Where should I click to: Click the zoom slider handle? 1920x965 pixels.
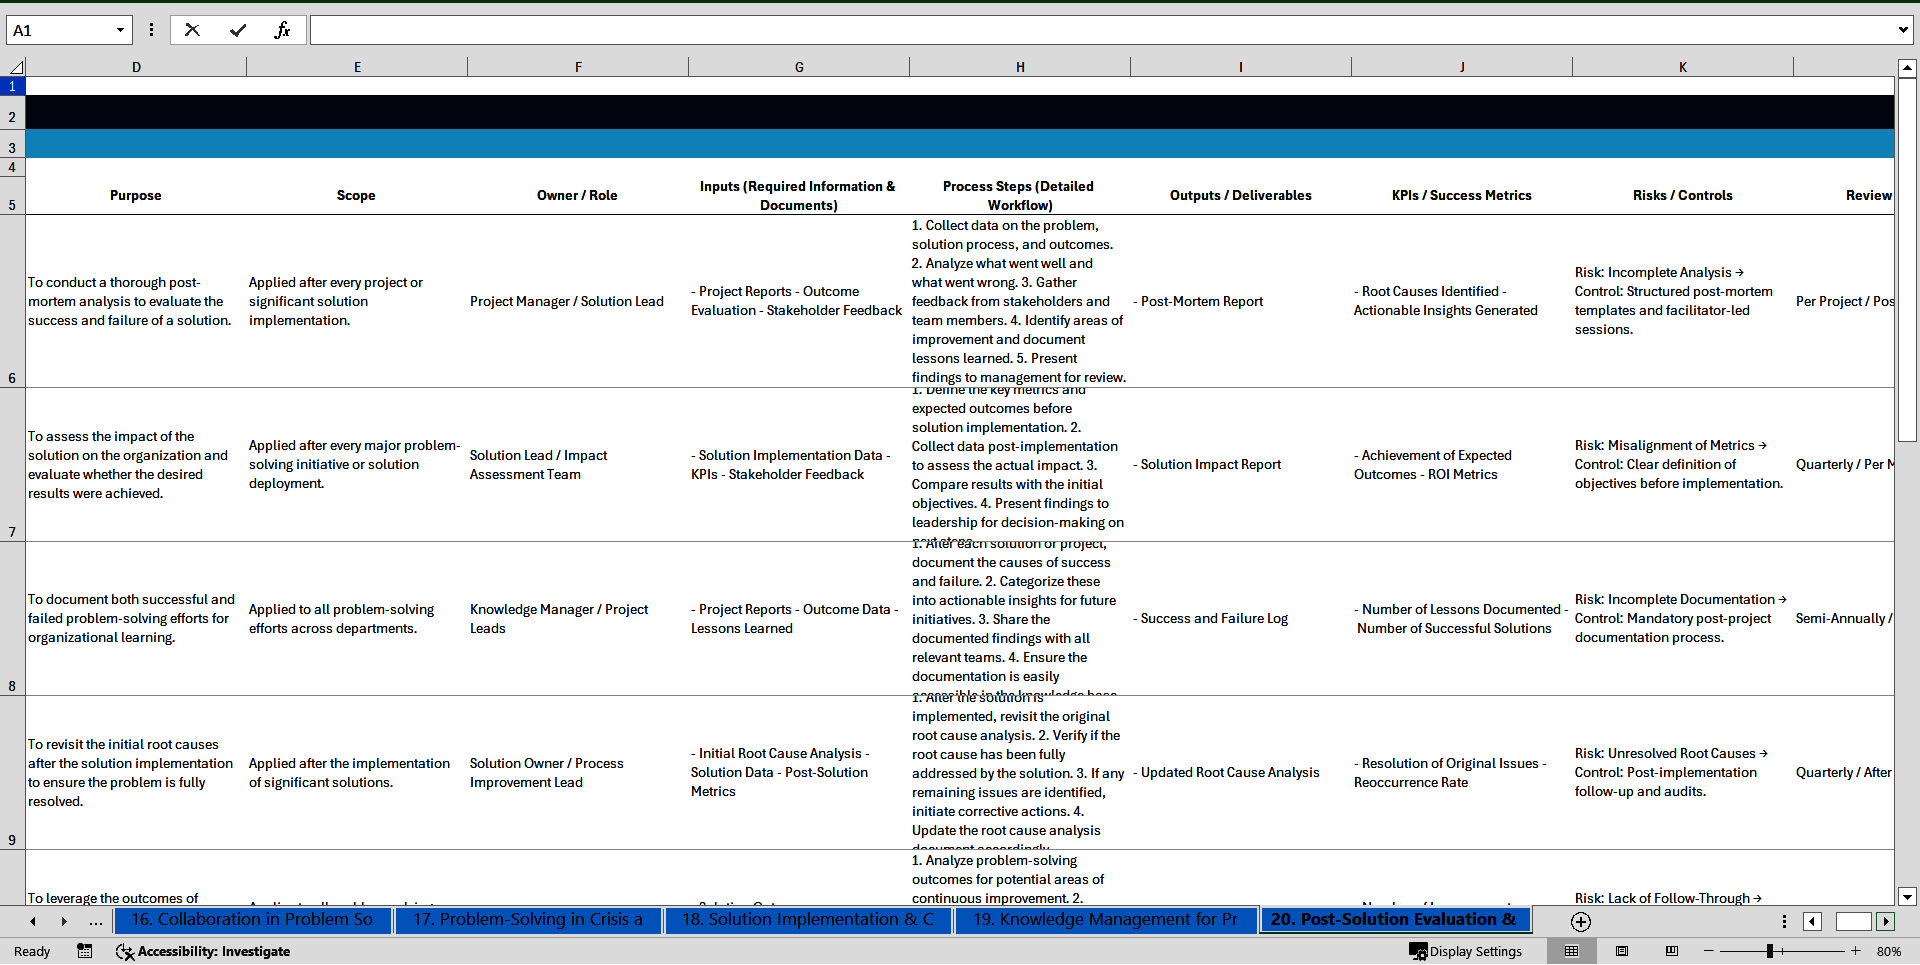point(1770,951)
